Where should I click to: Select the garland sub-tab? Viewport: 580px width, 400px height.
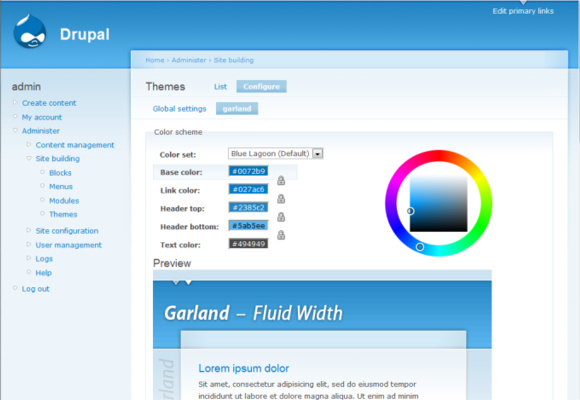pos(237,109)
